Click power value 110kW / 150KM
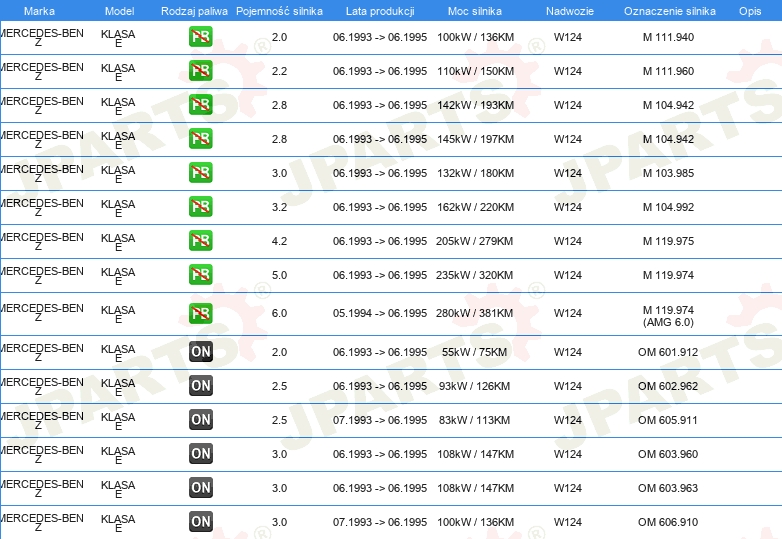Image resolution: width=782 pixels, height=539 pixels. pyautogui.click(x=475, y=71)
